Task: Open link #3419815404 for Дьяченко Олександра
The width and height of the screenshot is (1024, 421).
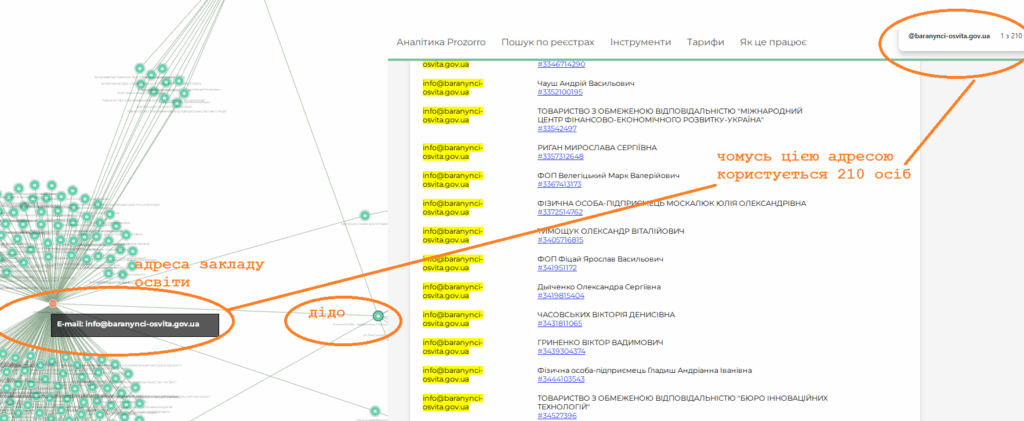Action: point(560,296)
